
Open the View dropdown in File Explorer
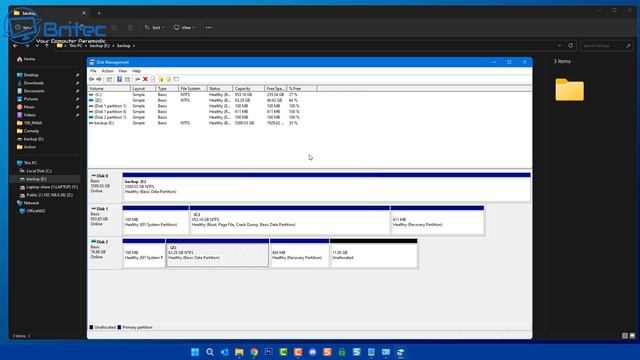[184, 28]
